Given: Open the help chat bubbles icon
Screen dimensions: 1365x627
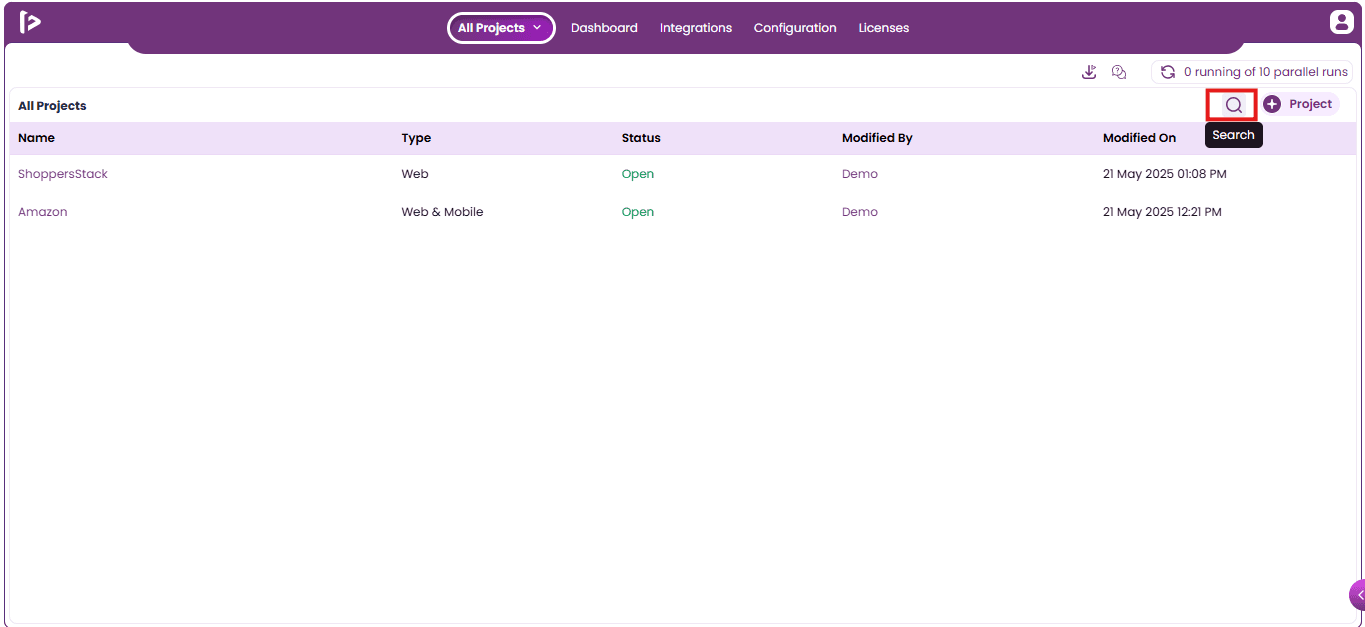Looking at the screenshot, I should pyautogui.click(x=1119, y=72).
